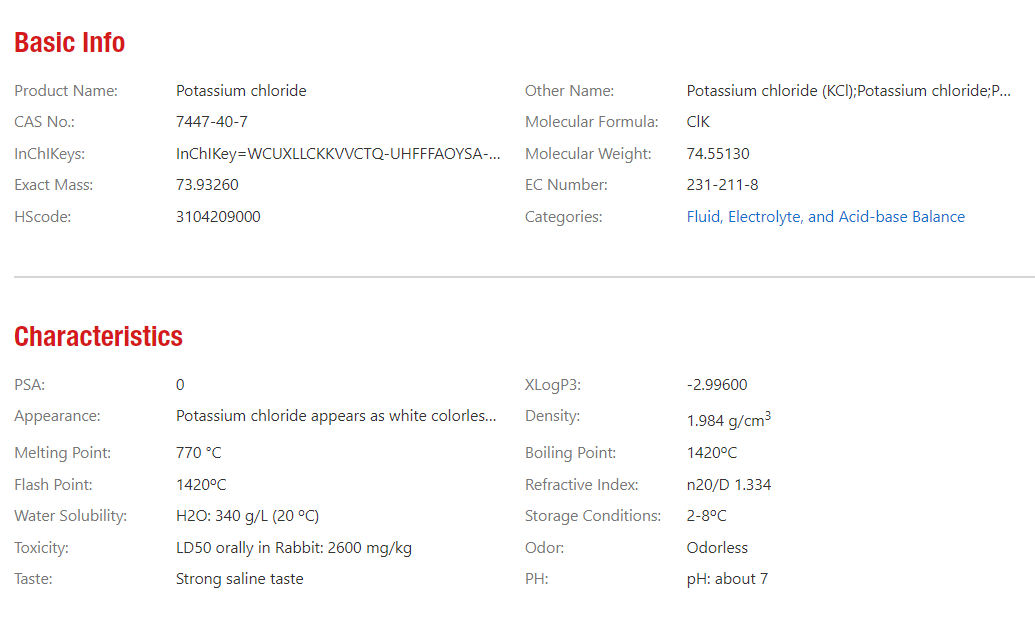
Task: Open the Fluid, Electrolyte, and Acid-base Balance link
Action: pos(825,217)
